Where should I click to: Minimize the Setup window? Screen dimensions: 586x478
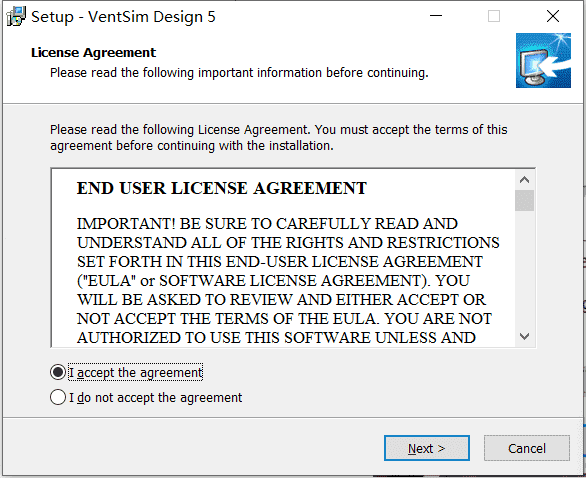436,16
